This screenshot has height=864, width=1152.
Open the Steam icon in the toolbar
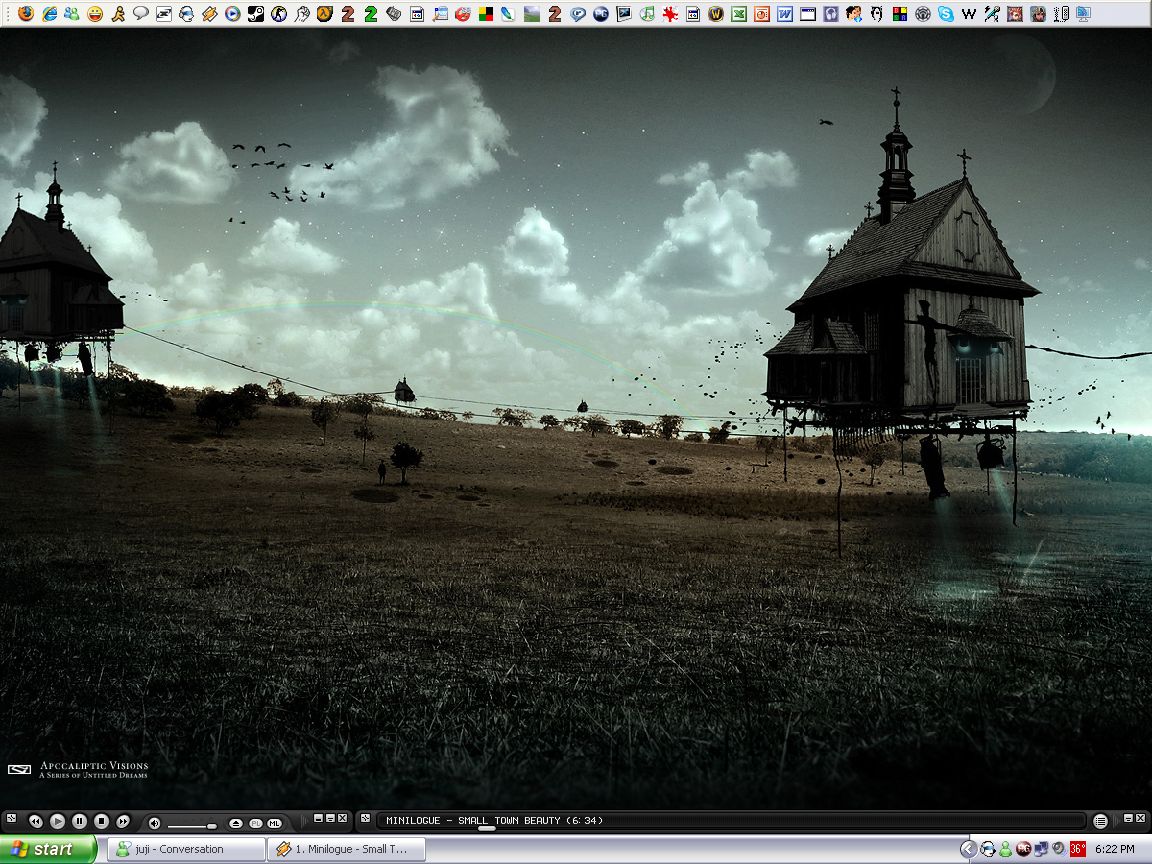click(x=256, y=14)
